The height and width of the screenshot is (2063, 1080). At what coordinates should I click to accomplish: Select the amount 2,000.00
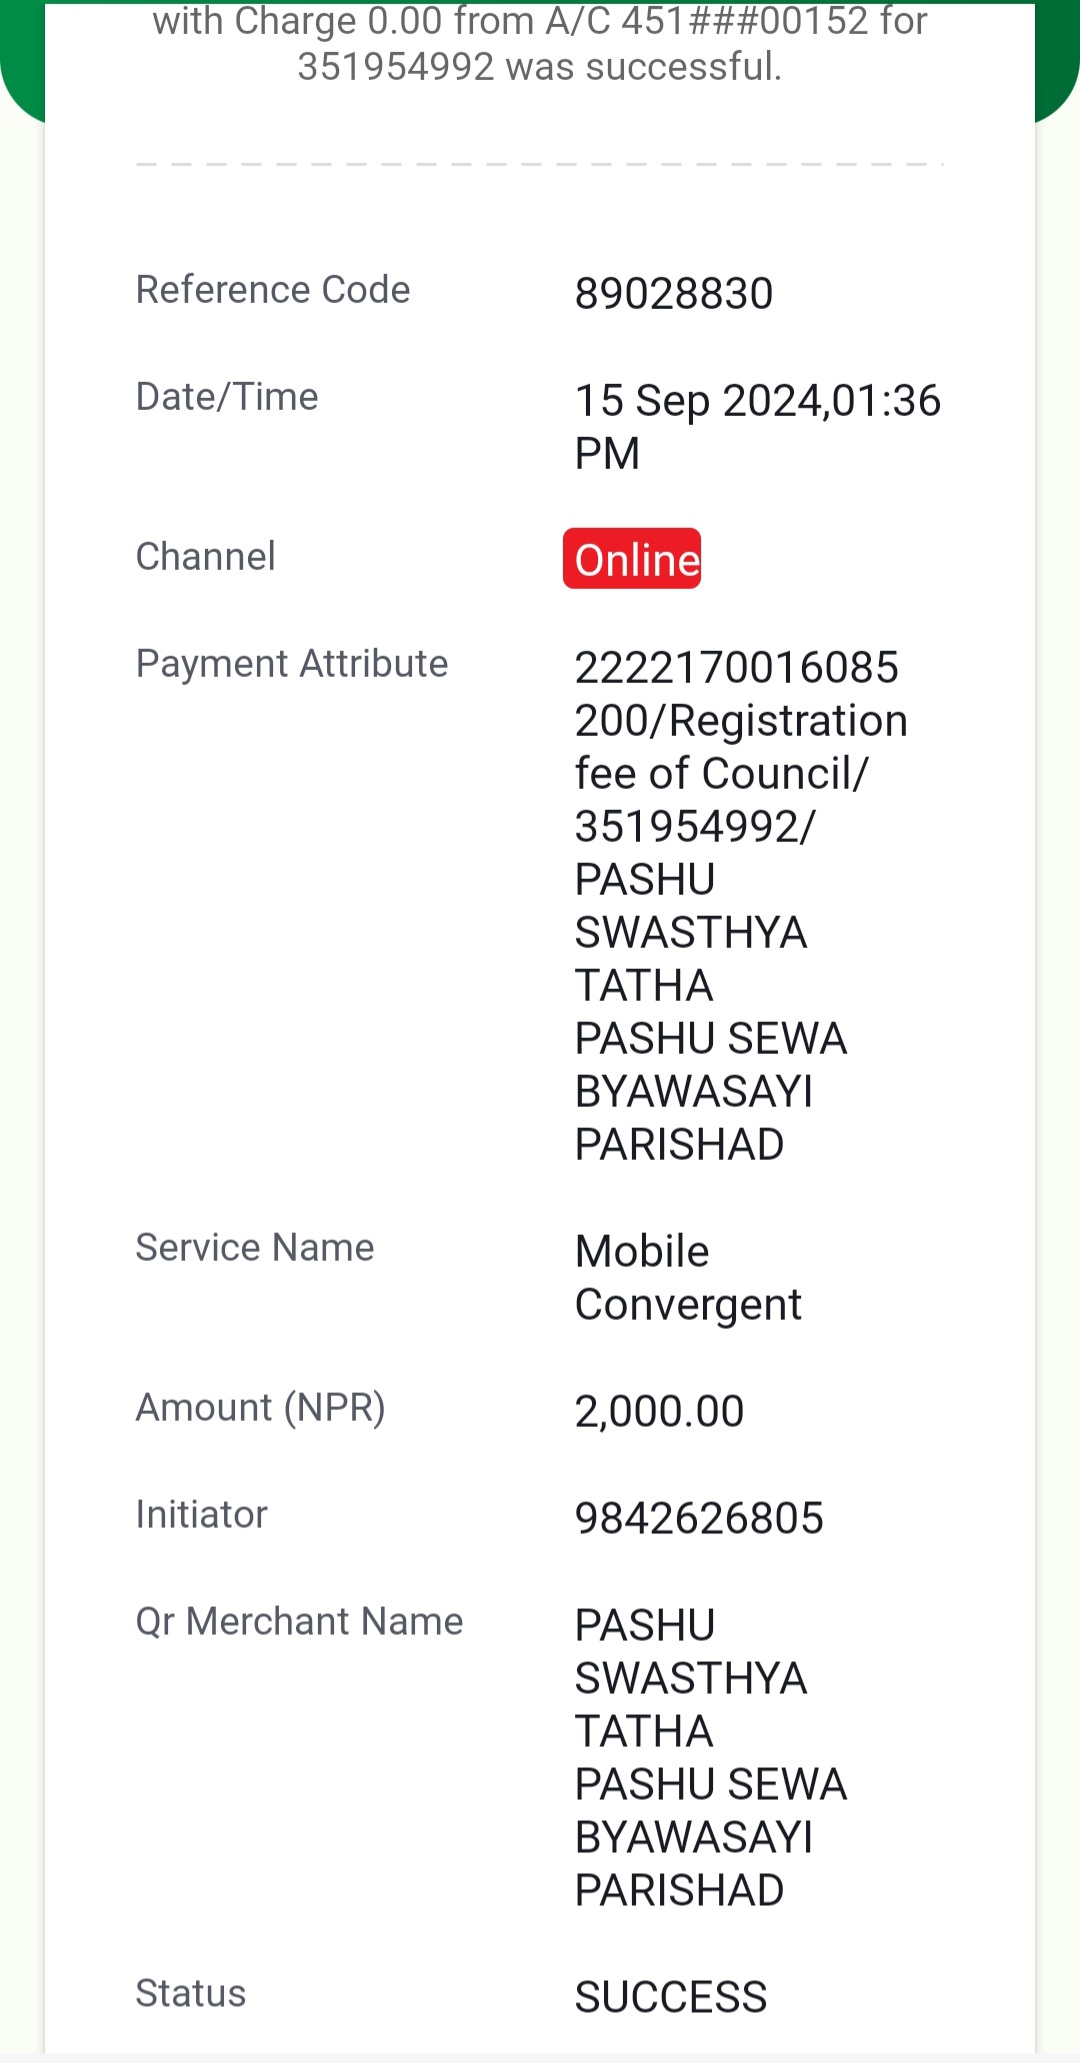[x=659, y=1412]
